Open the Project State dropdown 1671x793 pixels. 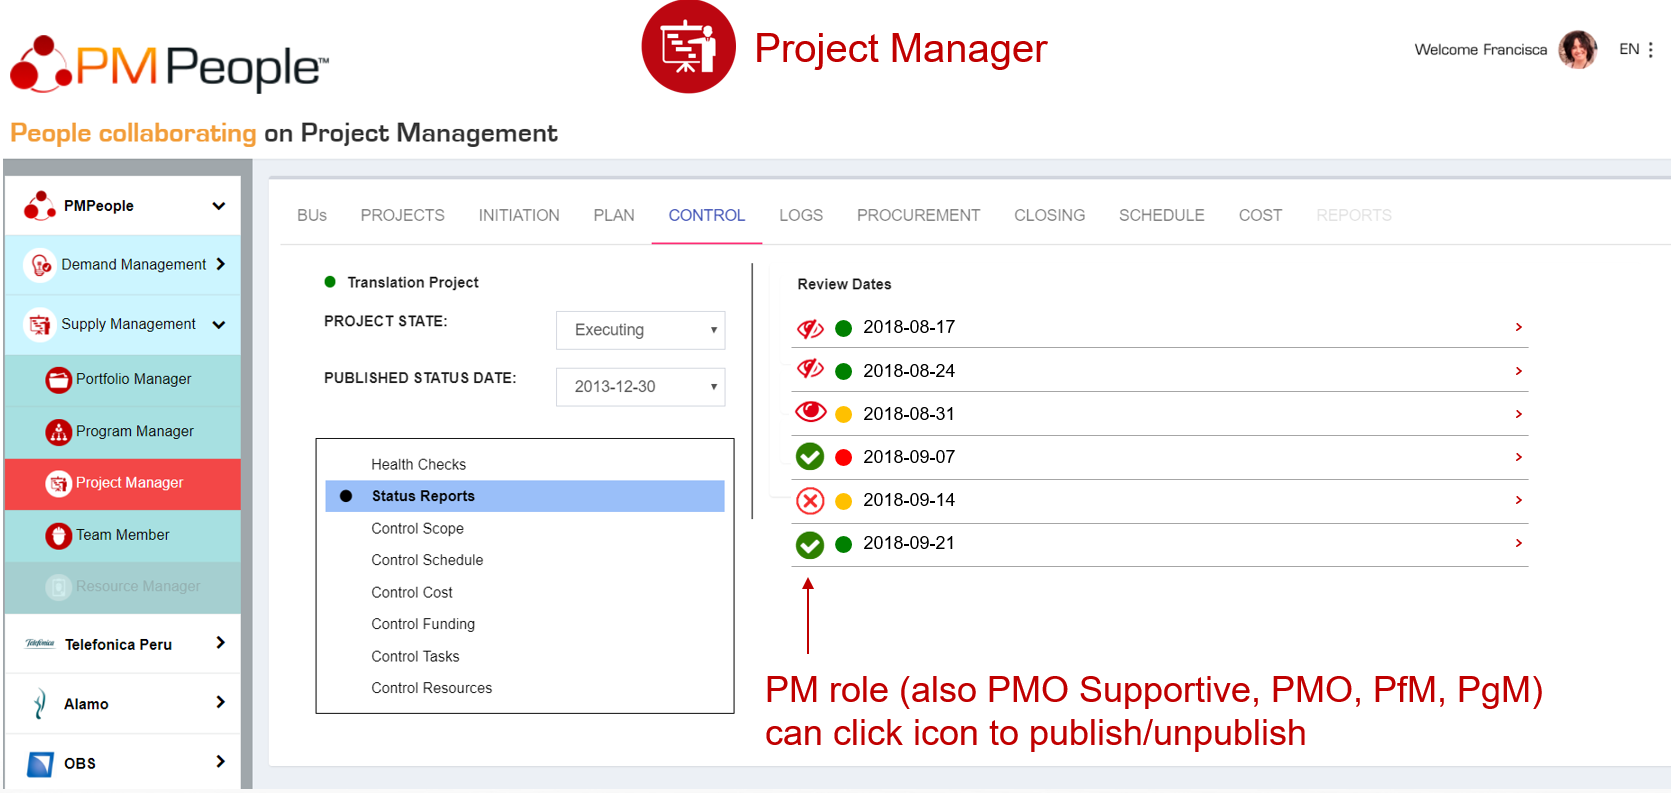point(640,330)
